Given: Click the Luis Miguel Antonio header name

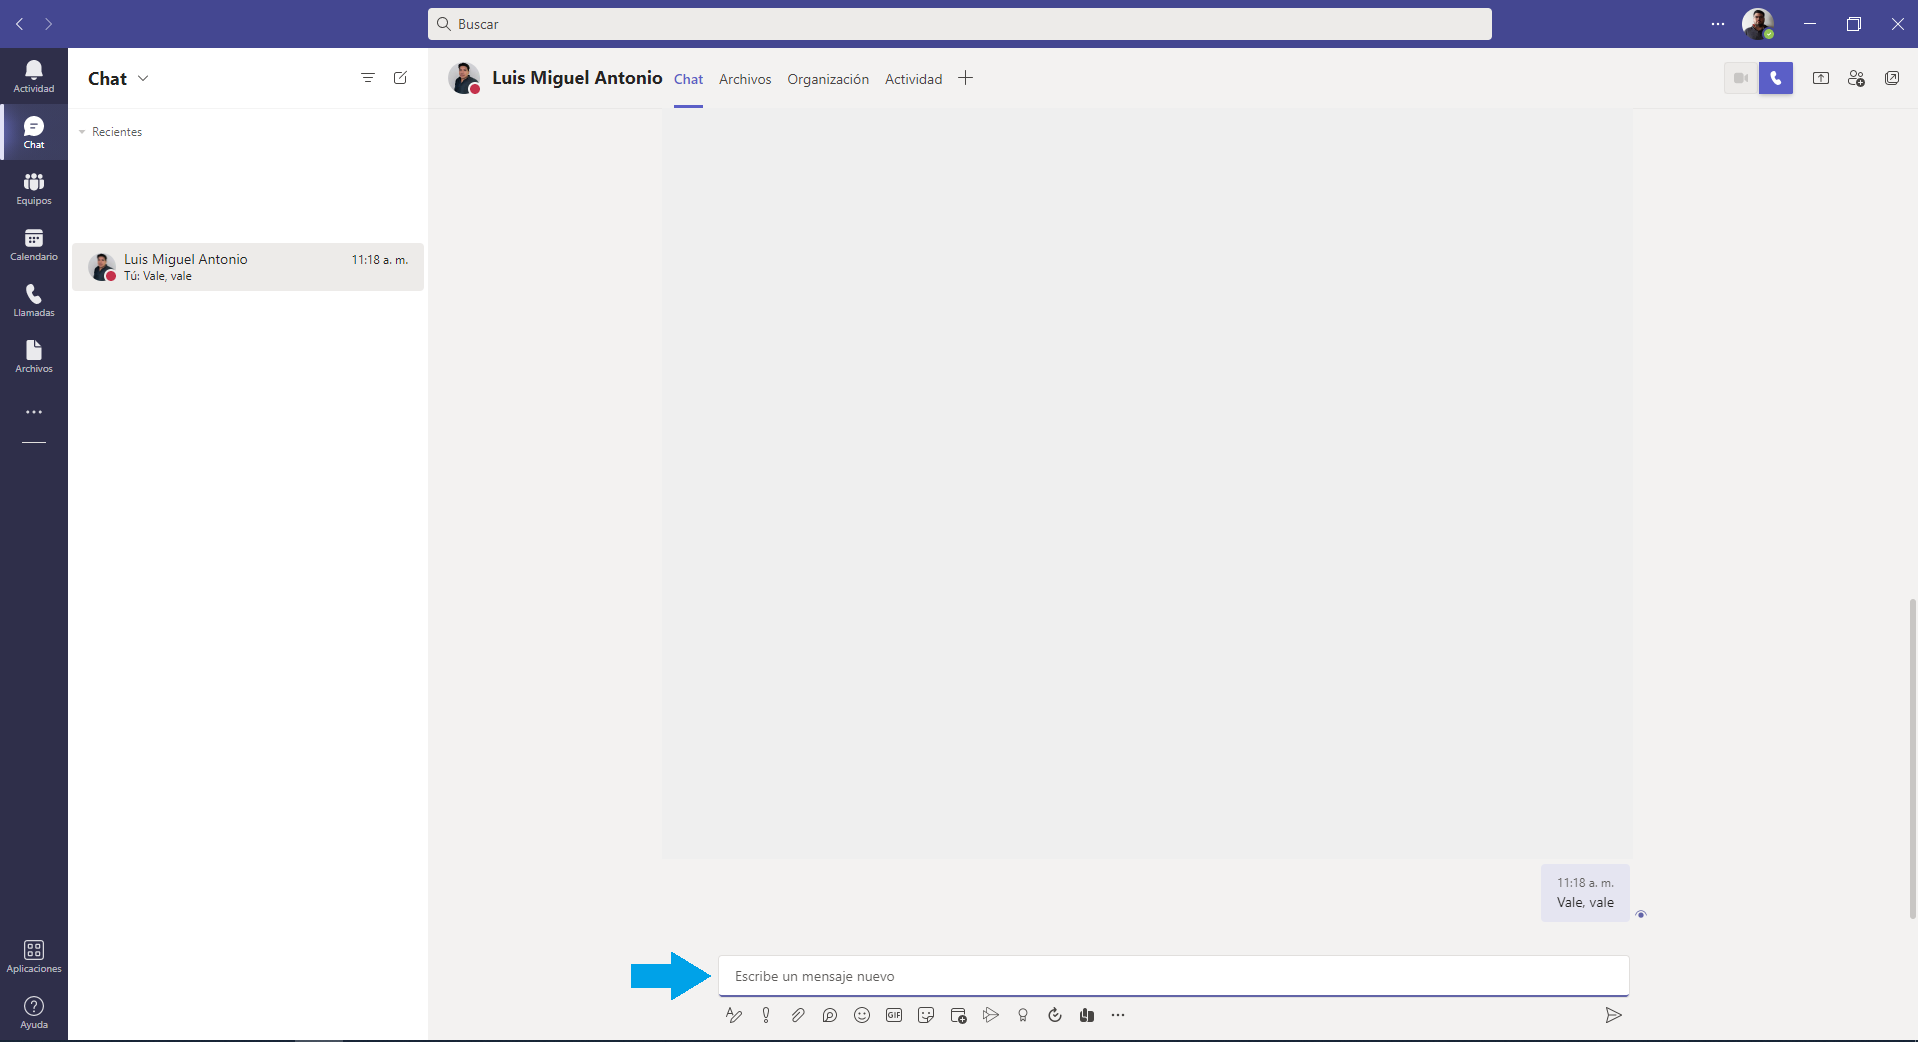Looking at the screenshot, I should [577, 78].
